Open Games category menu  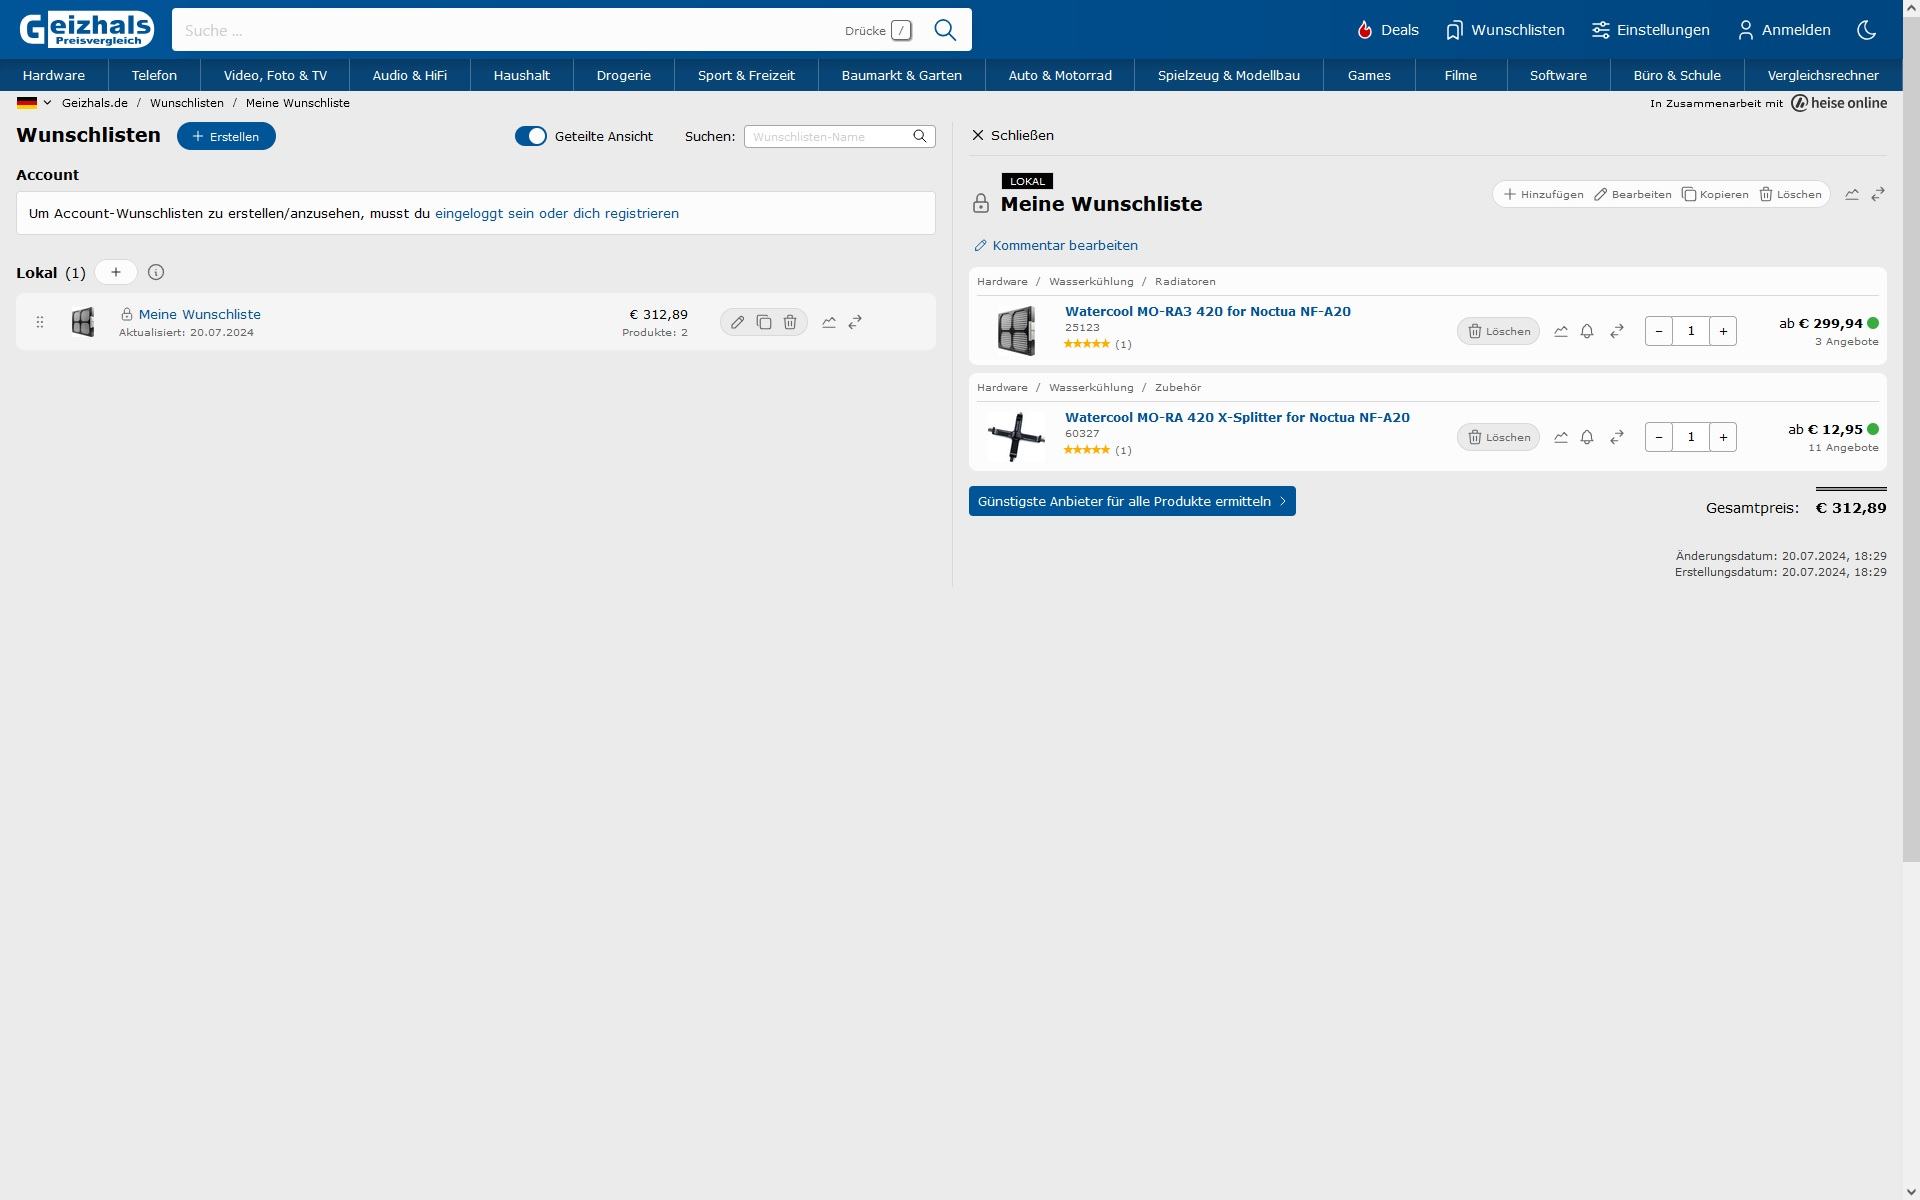click(x=1369, y=75)
